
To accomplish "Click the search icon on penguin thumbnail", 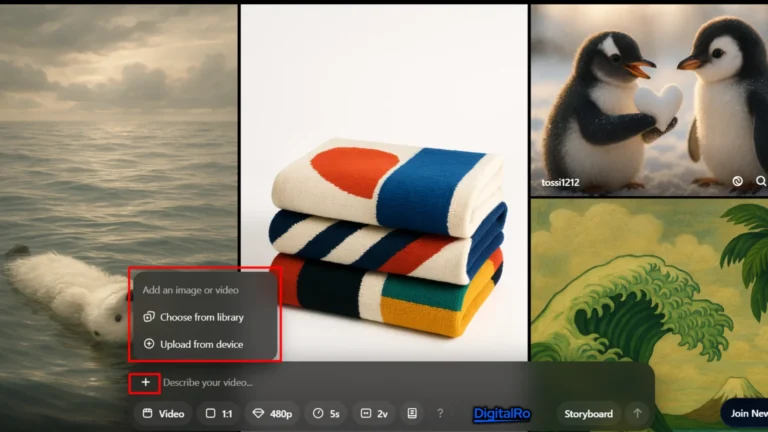I will (x=760, y=182).
